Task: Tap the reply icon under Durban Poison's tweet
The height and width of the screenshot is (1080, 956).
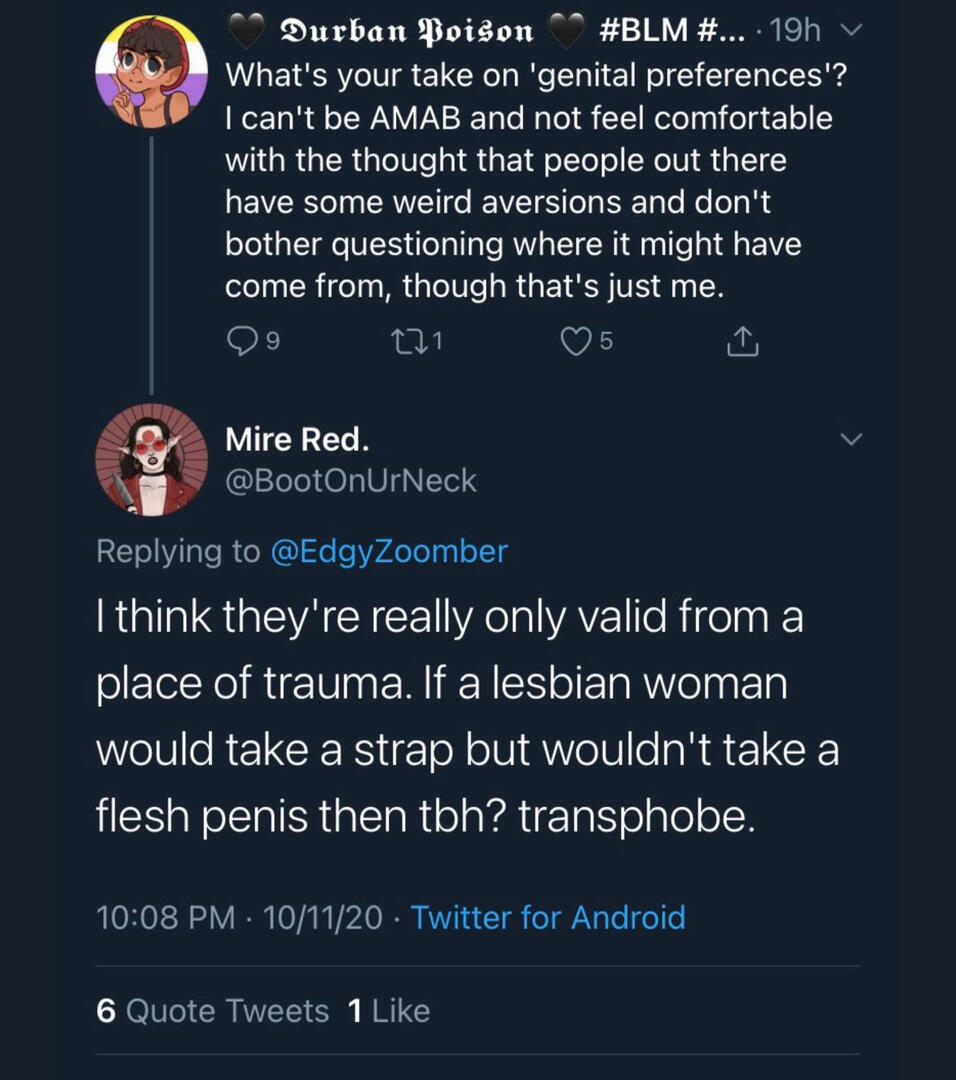Action: [x=243, y=343]
